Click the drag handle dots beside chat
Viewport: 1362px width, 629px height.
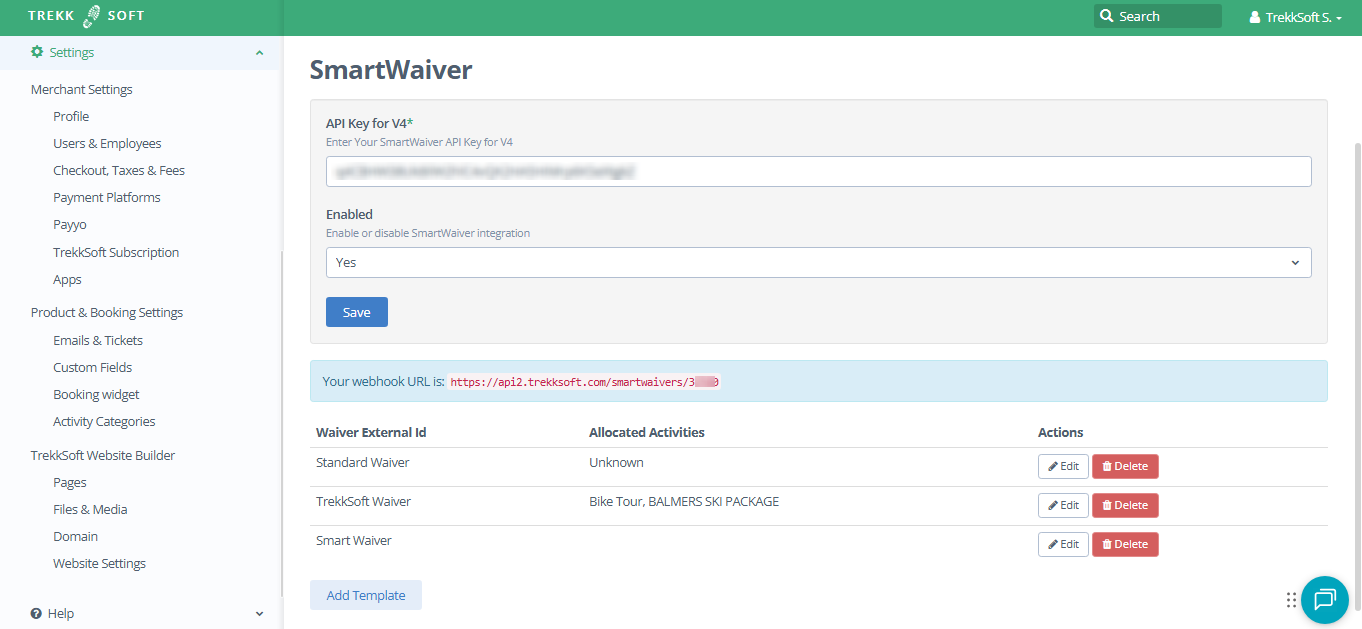(1291, 600)
